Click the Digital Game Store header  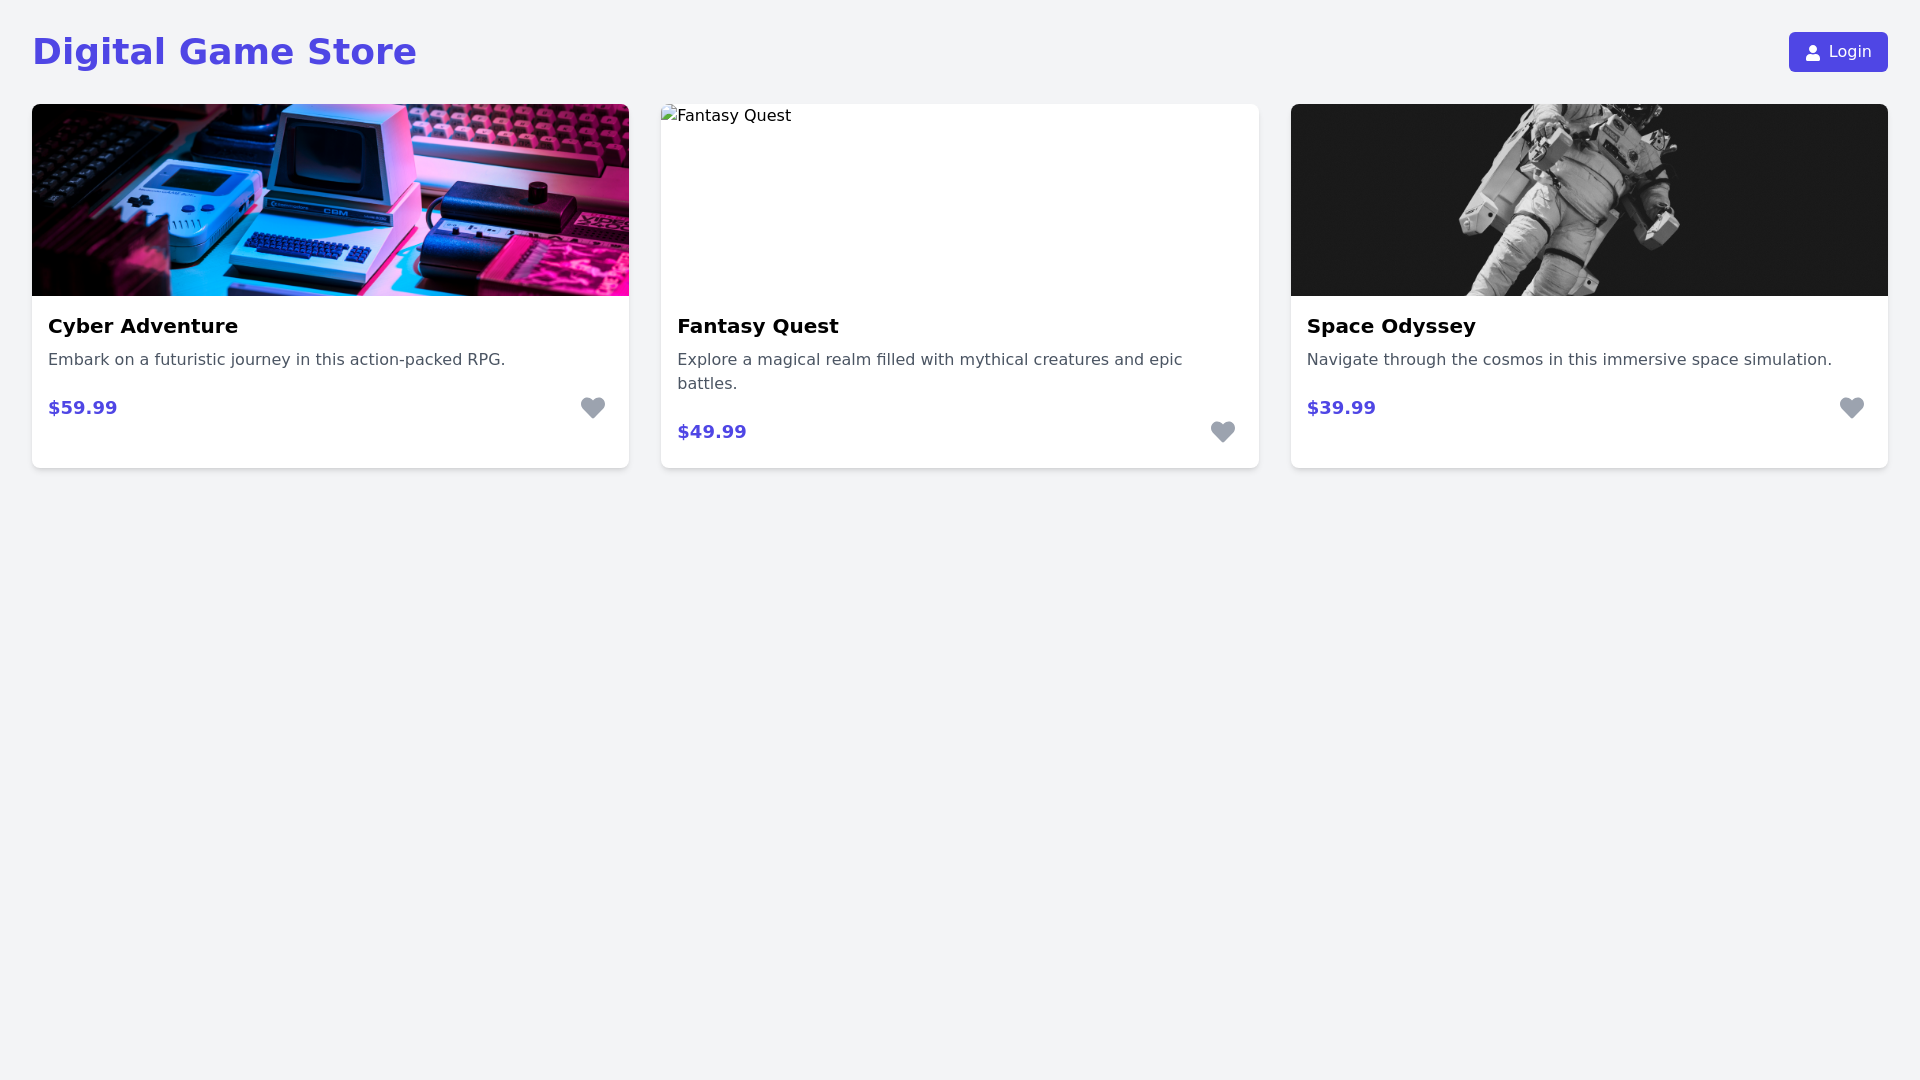click(x=224, y=52)
